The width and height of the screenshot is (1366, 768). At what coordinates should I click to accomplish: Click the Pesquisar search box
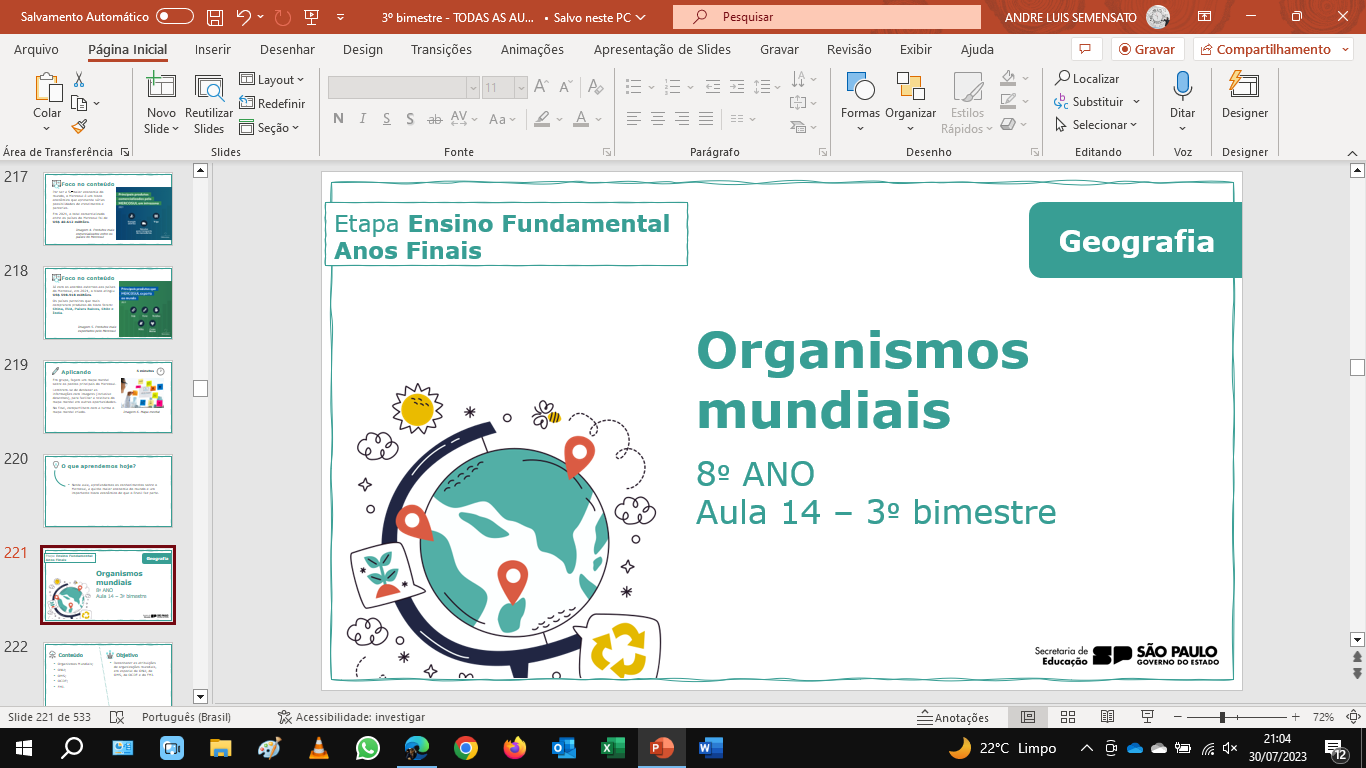click(826, 17)
